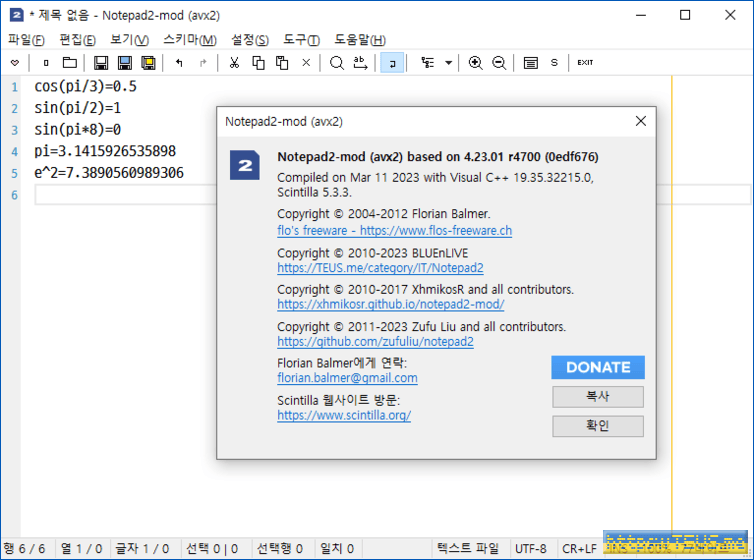Viewport: 754px width, 560px height.
Task: Open the 보기(V) menu
Action: click(129, 39)
